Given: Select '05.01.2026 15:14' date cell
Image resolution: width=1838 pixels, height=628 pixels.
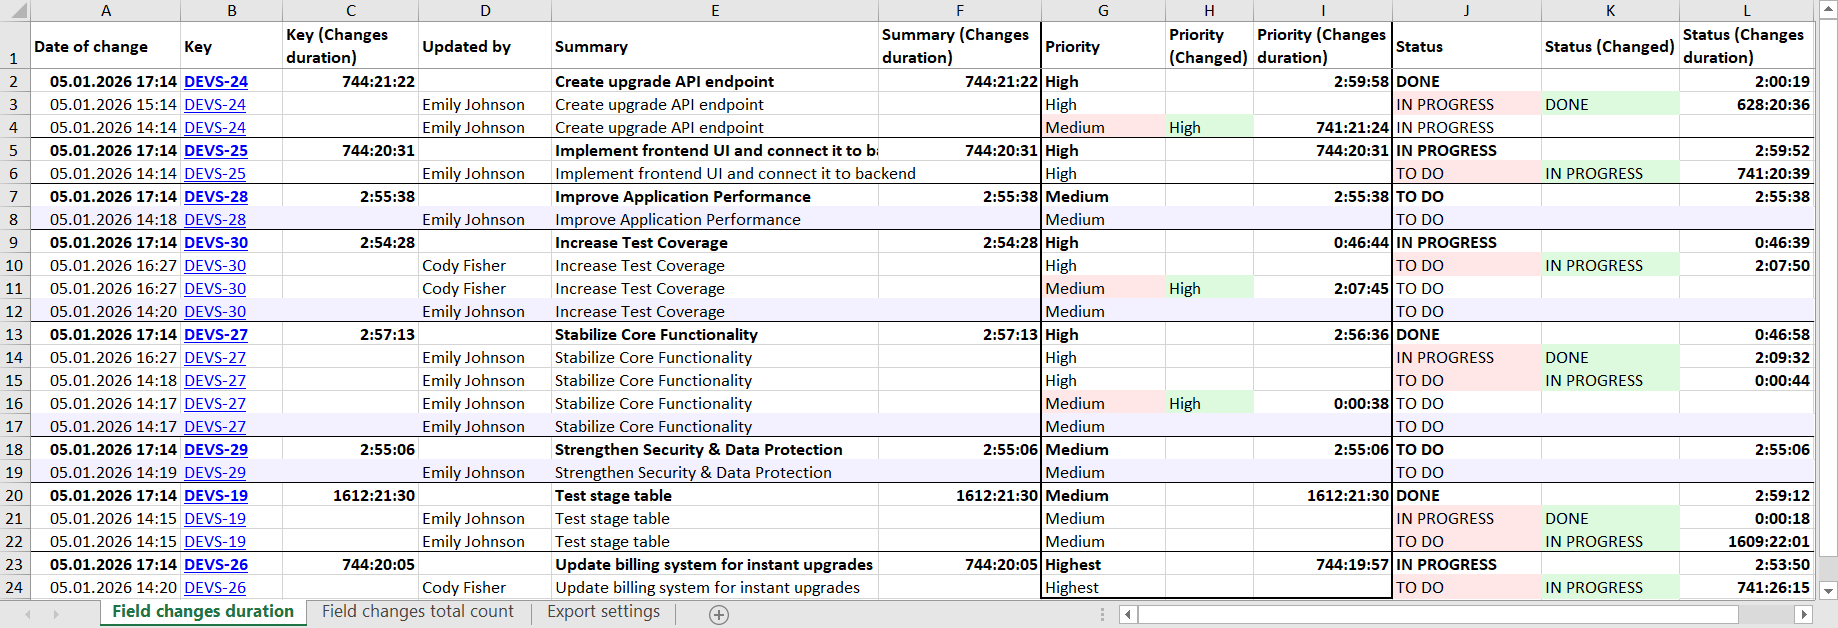Looking at the screenshot, I should [x=106, y=105].
